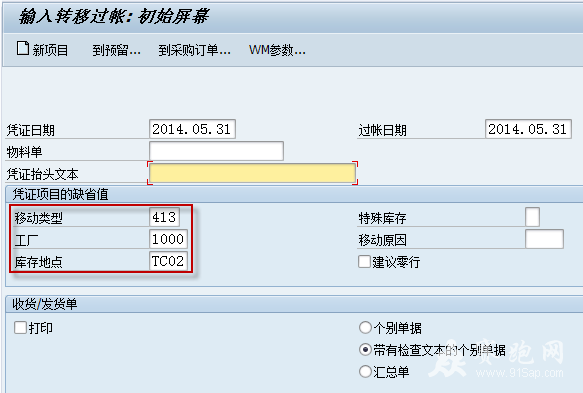Viewport: 583px width, 393px height.
Task: Click the 物料单 input field
Action: [x=216, y=151]
